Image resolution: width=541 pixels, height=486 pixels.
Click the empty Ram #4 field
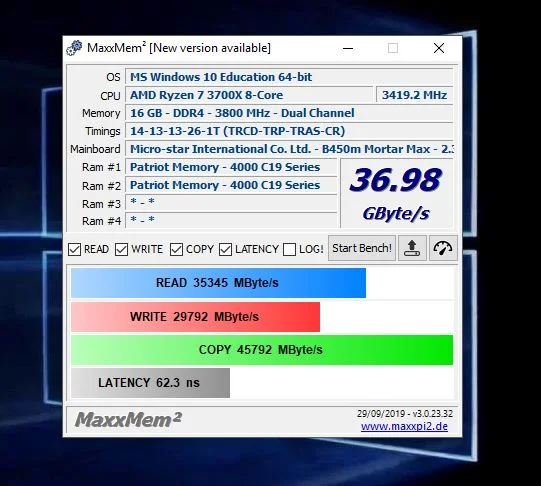[x=231, y=220]
